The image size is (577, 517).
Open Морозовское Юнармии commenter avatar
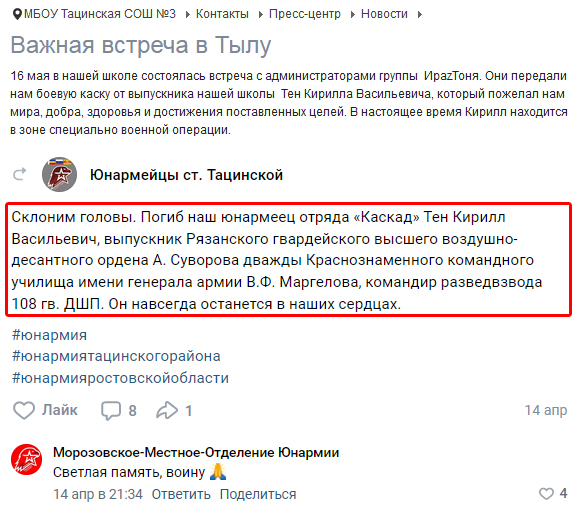pos(26,459)
